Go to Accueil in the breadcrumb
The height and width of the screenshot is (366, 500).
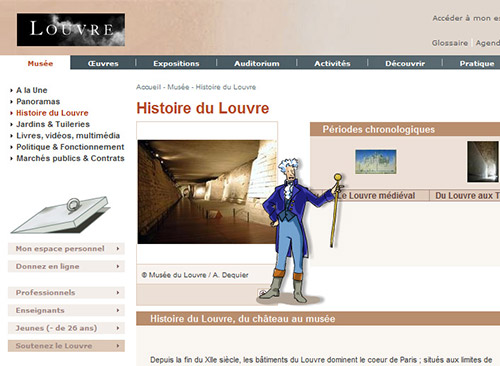(148, 87)
